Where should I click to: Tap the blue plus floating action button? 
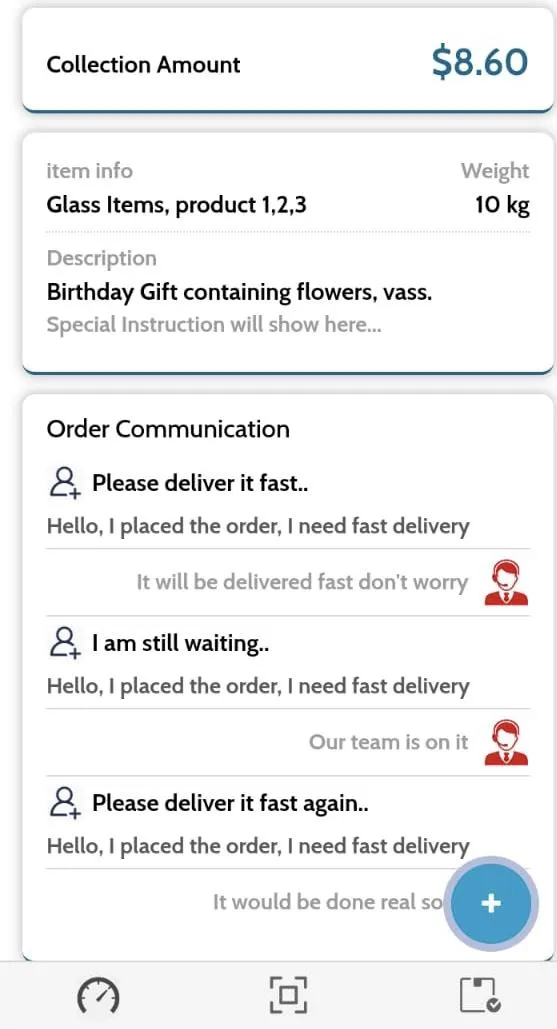coord(491,903)
